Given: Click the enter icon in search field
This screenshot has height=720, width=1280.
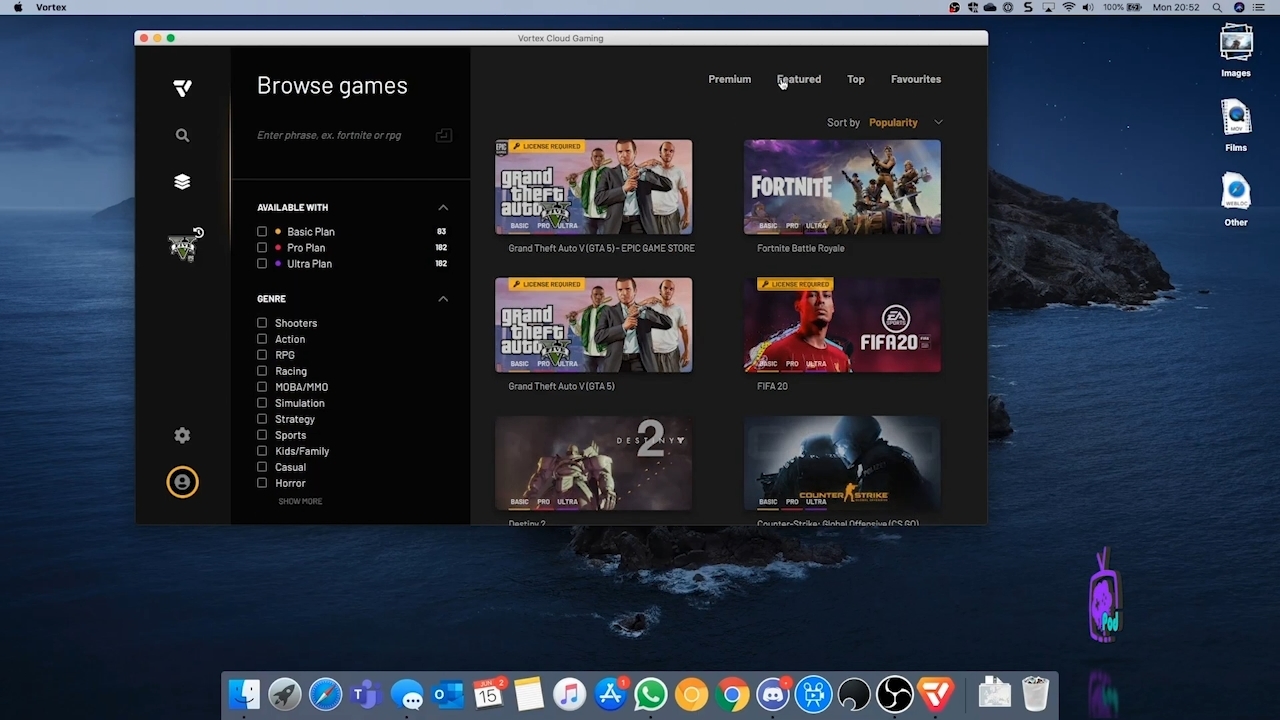Looking at the screenshot, I should [443, 135].
